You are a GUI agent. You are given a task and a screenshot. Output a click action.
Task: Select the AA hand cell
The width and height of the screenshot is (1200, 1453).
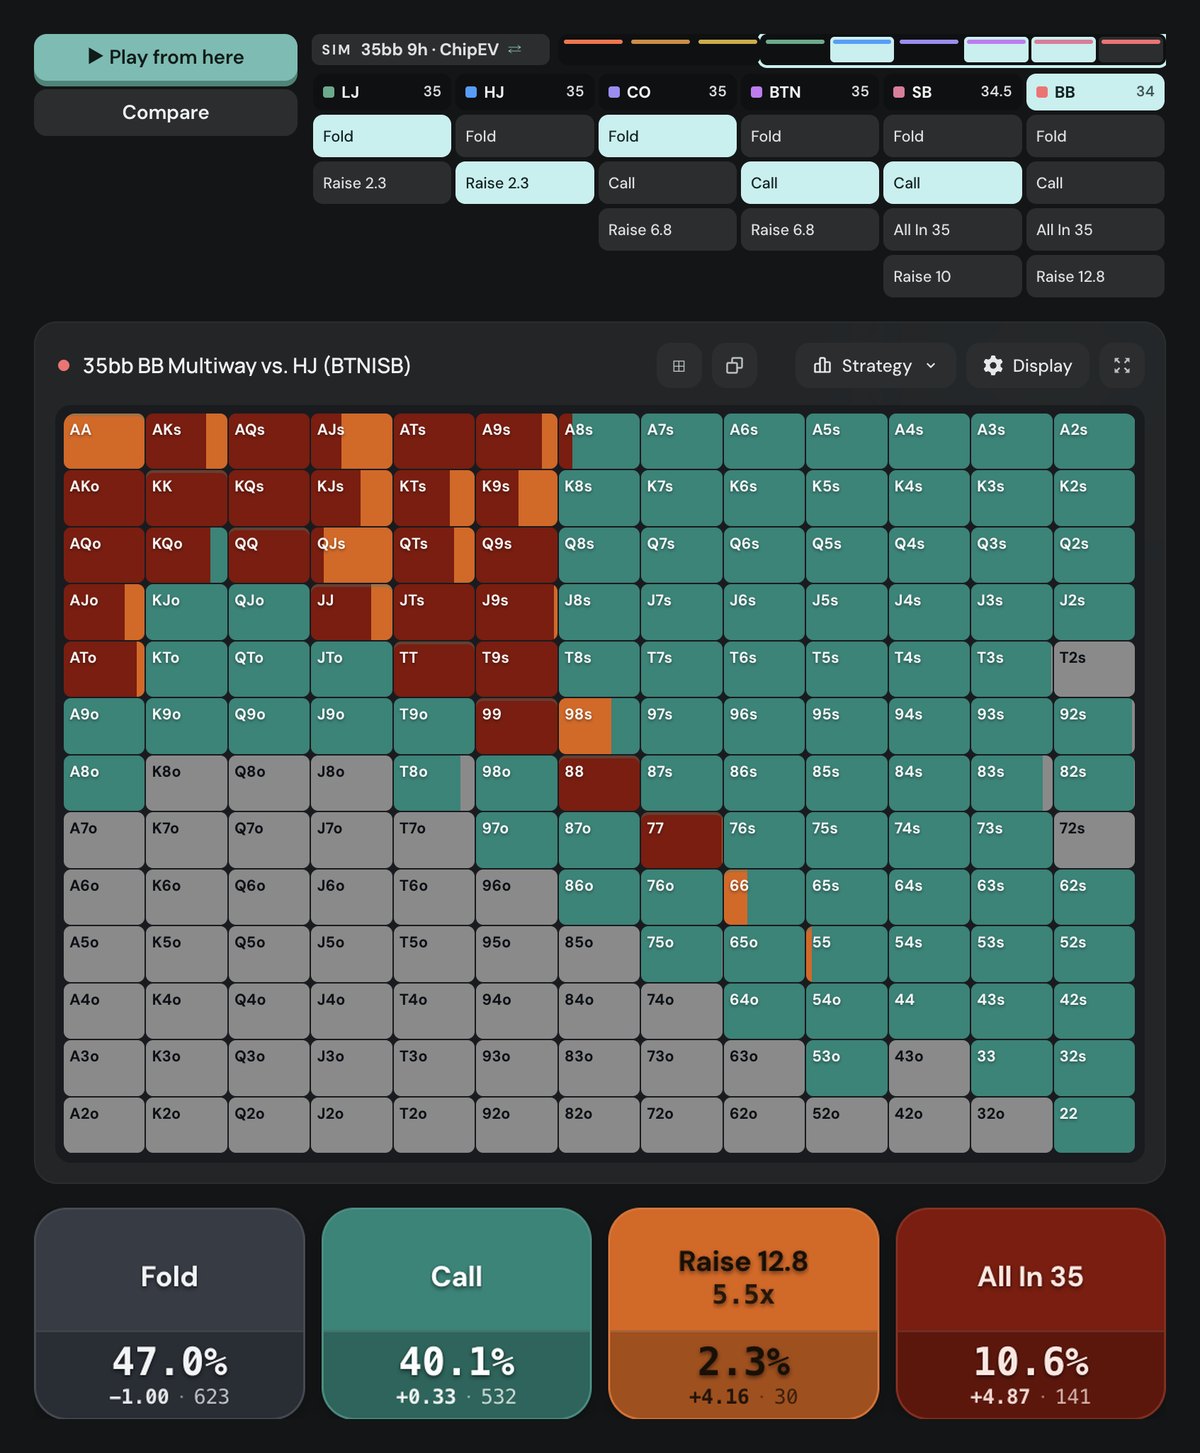tap(104, 441)
